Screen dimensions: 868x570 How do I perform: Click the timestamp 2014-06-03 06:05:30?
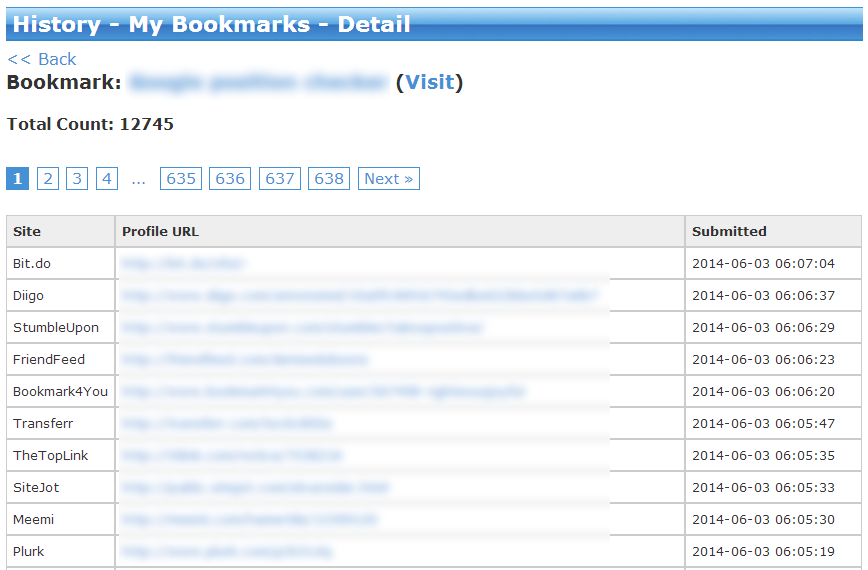[763, 520]
